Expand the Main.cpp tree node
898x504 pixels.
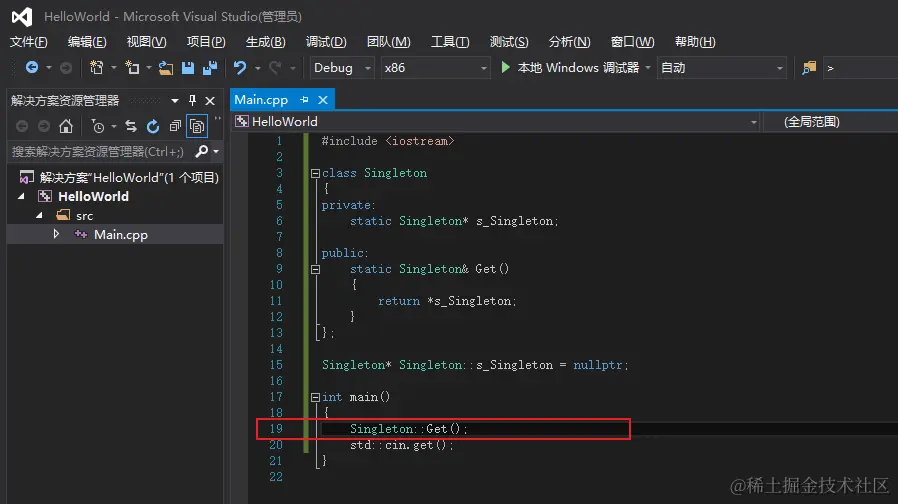pos(56,234)
